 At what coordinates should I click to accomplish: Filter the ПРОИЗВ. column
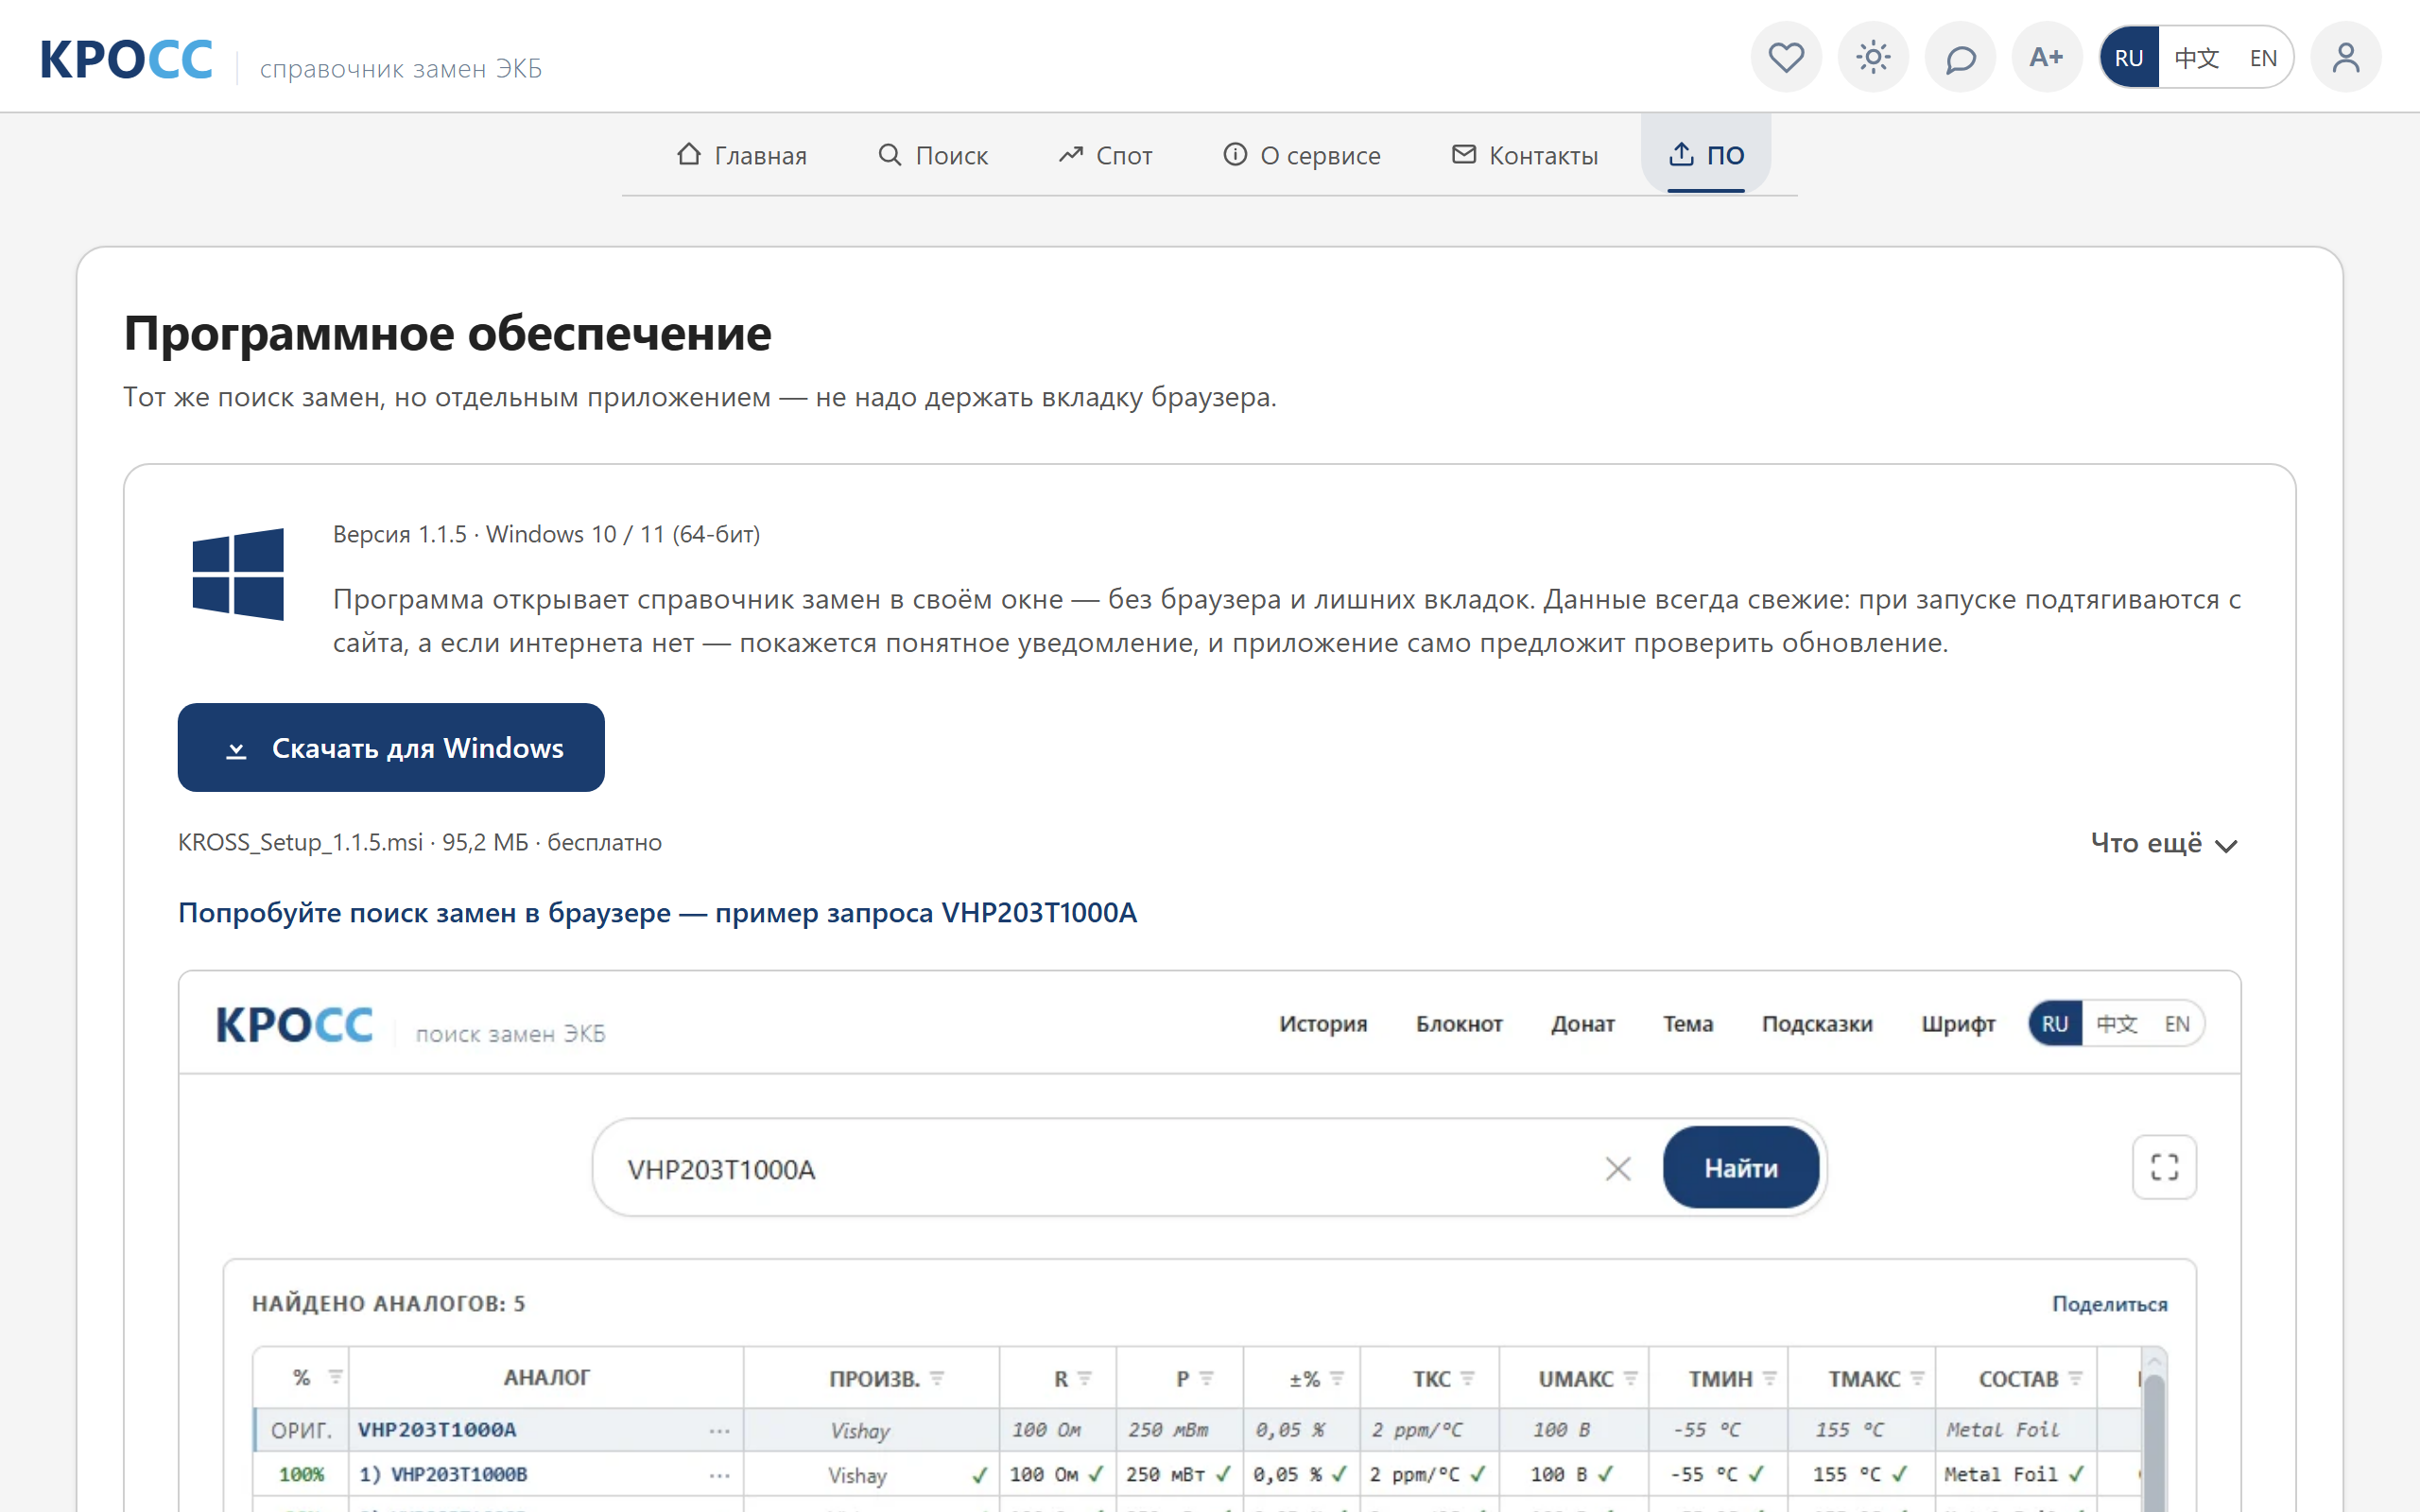(x=937, y=1378)
